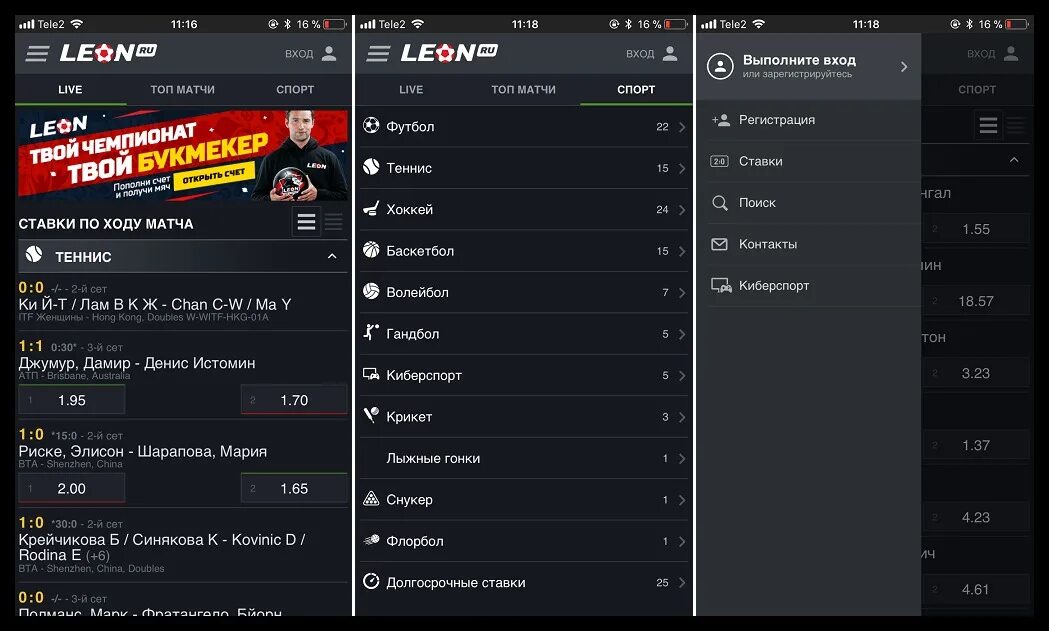Tap ОТКРЫТЬ СЧЕТ on the promo banner
1049x631 pixels.
click(214, 177)
